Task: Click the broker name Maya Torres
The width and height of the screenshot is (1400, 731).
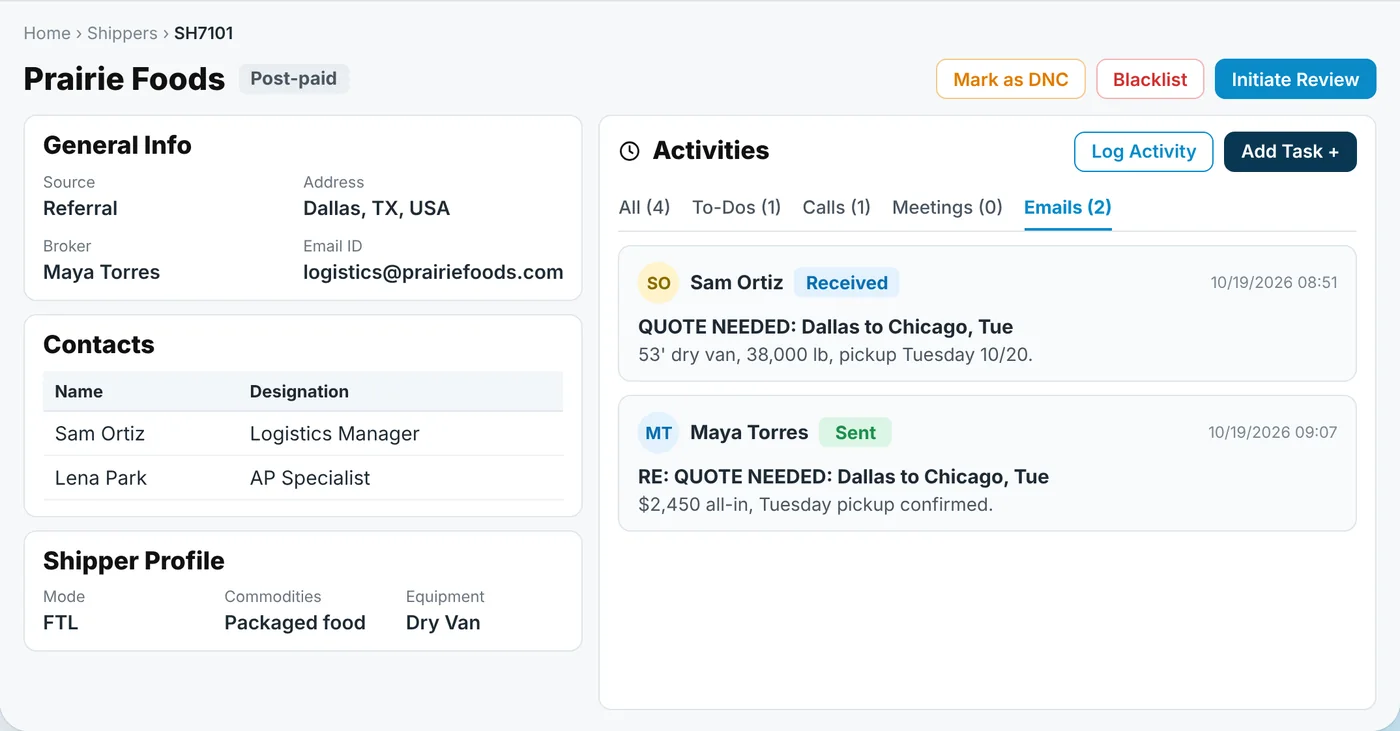Action: pos(101,272)
